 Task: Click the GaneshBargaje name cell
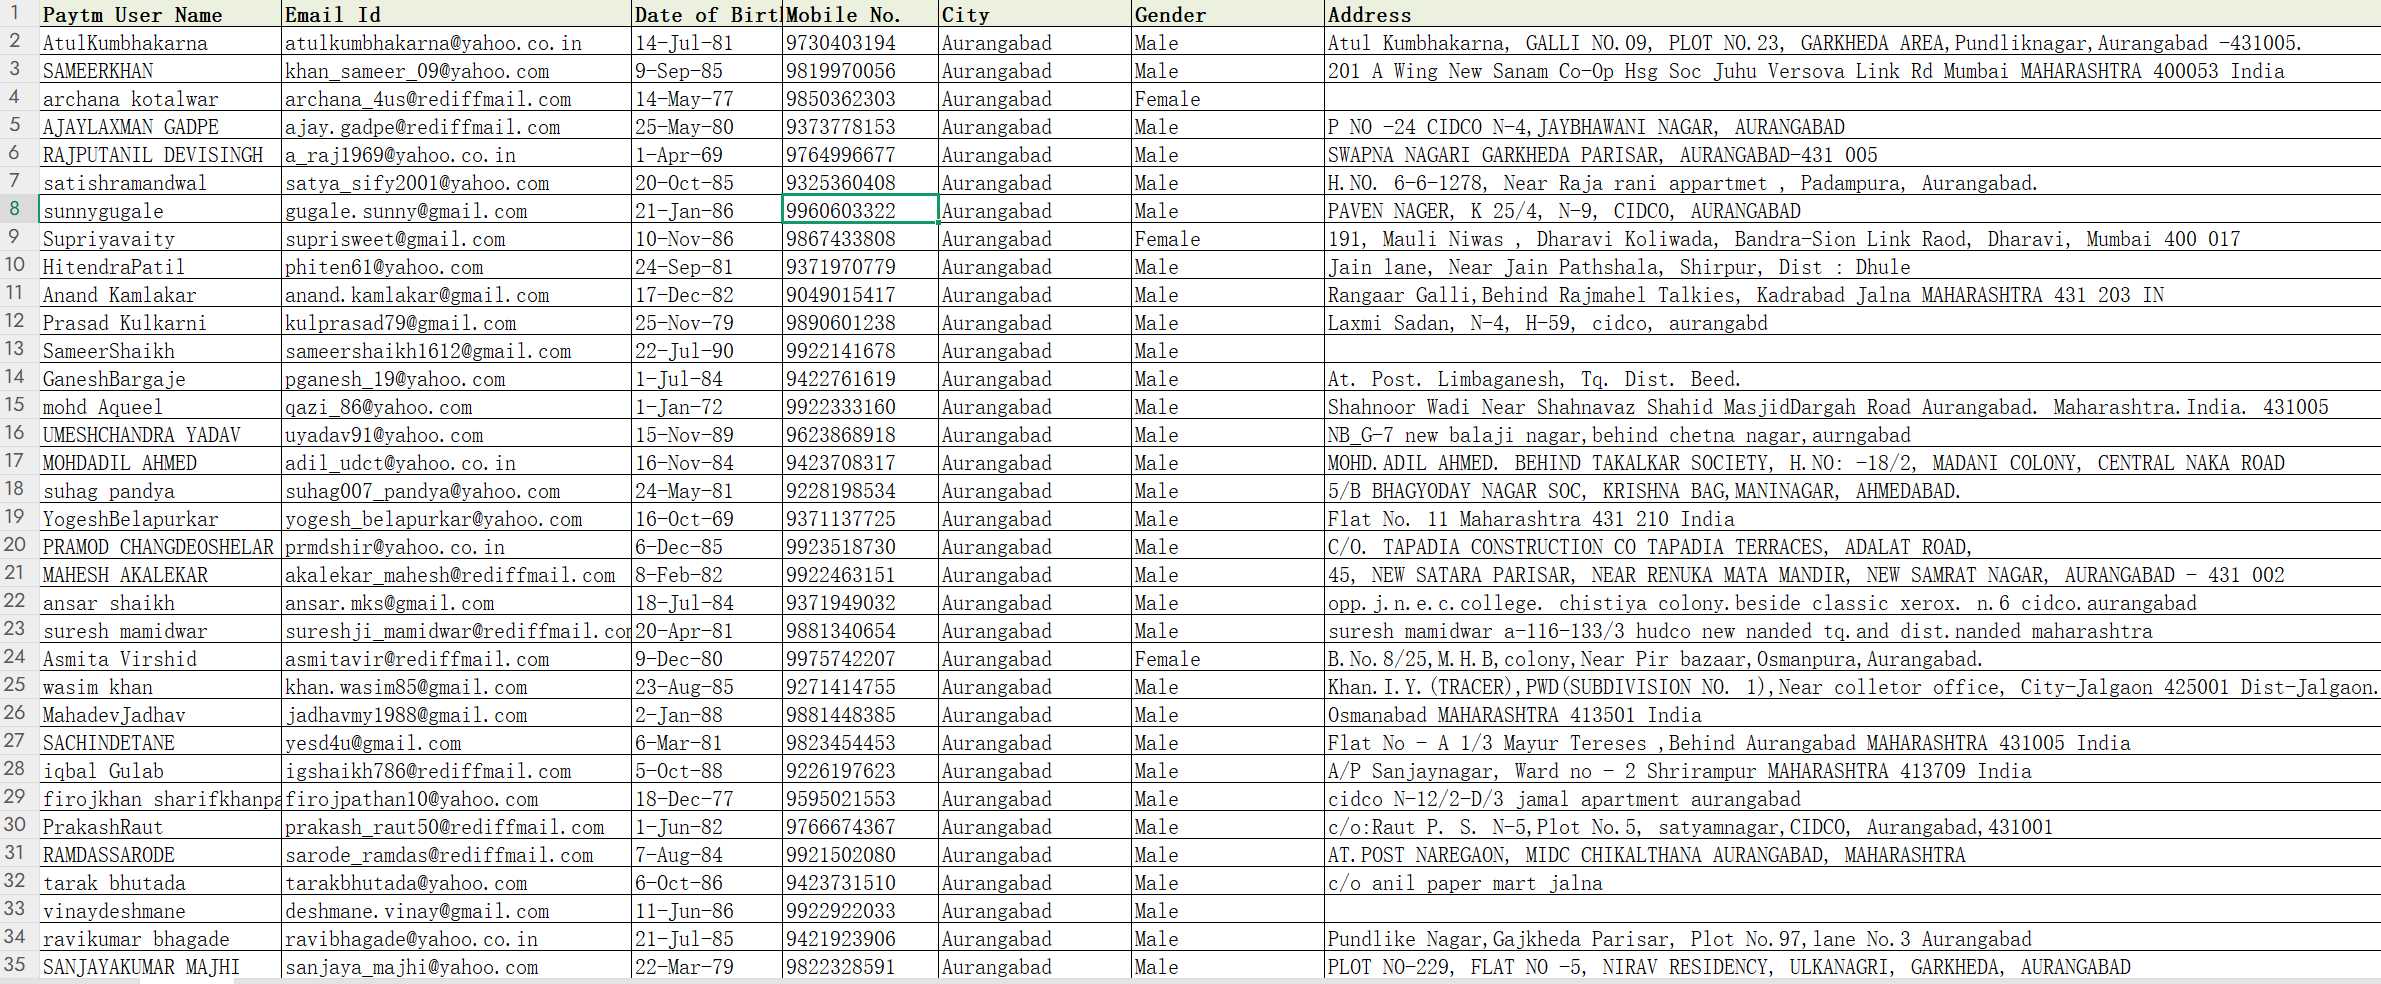pyautogui.click(x=160, y=378)
